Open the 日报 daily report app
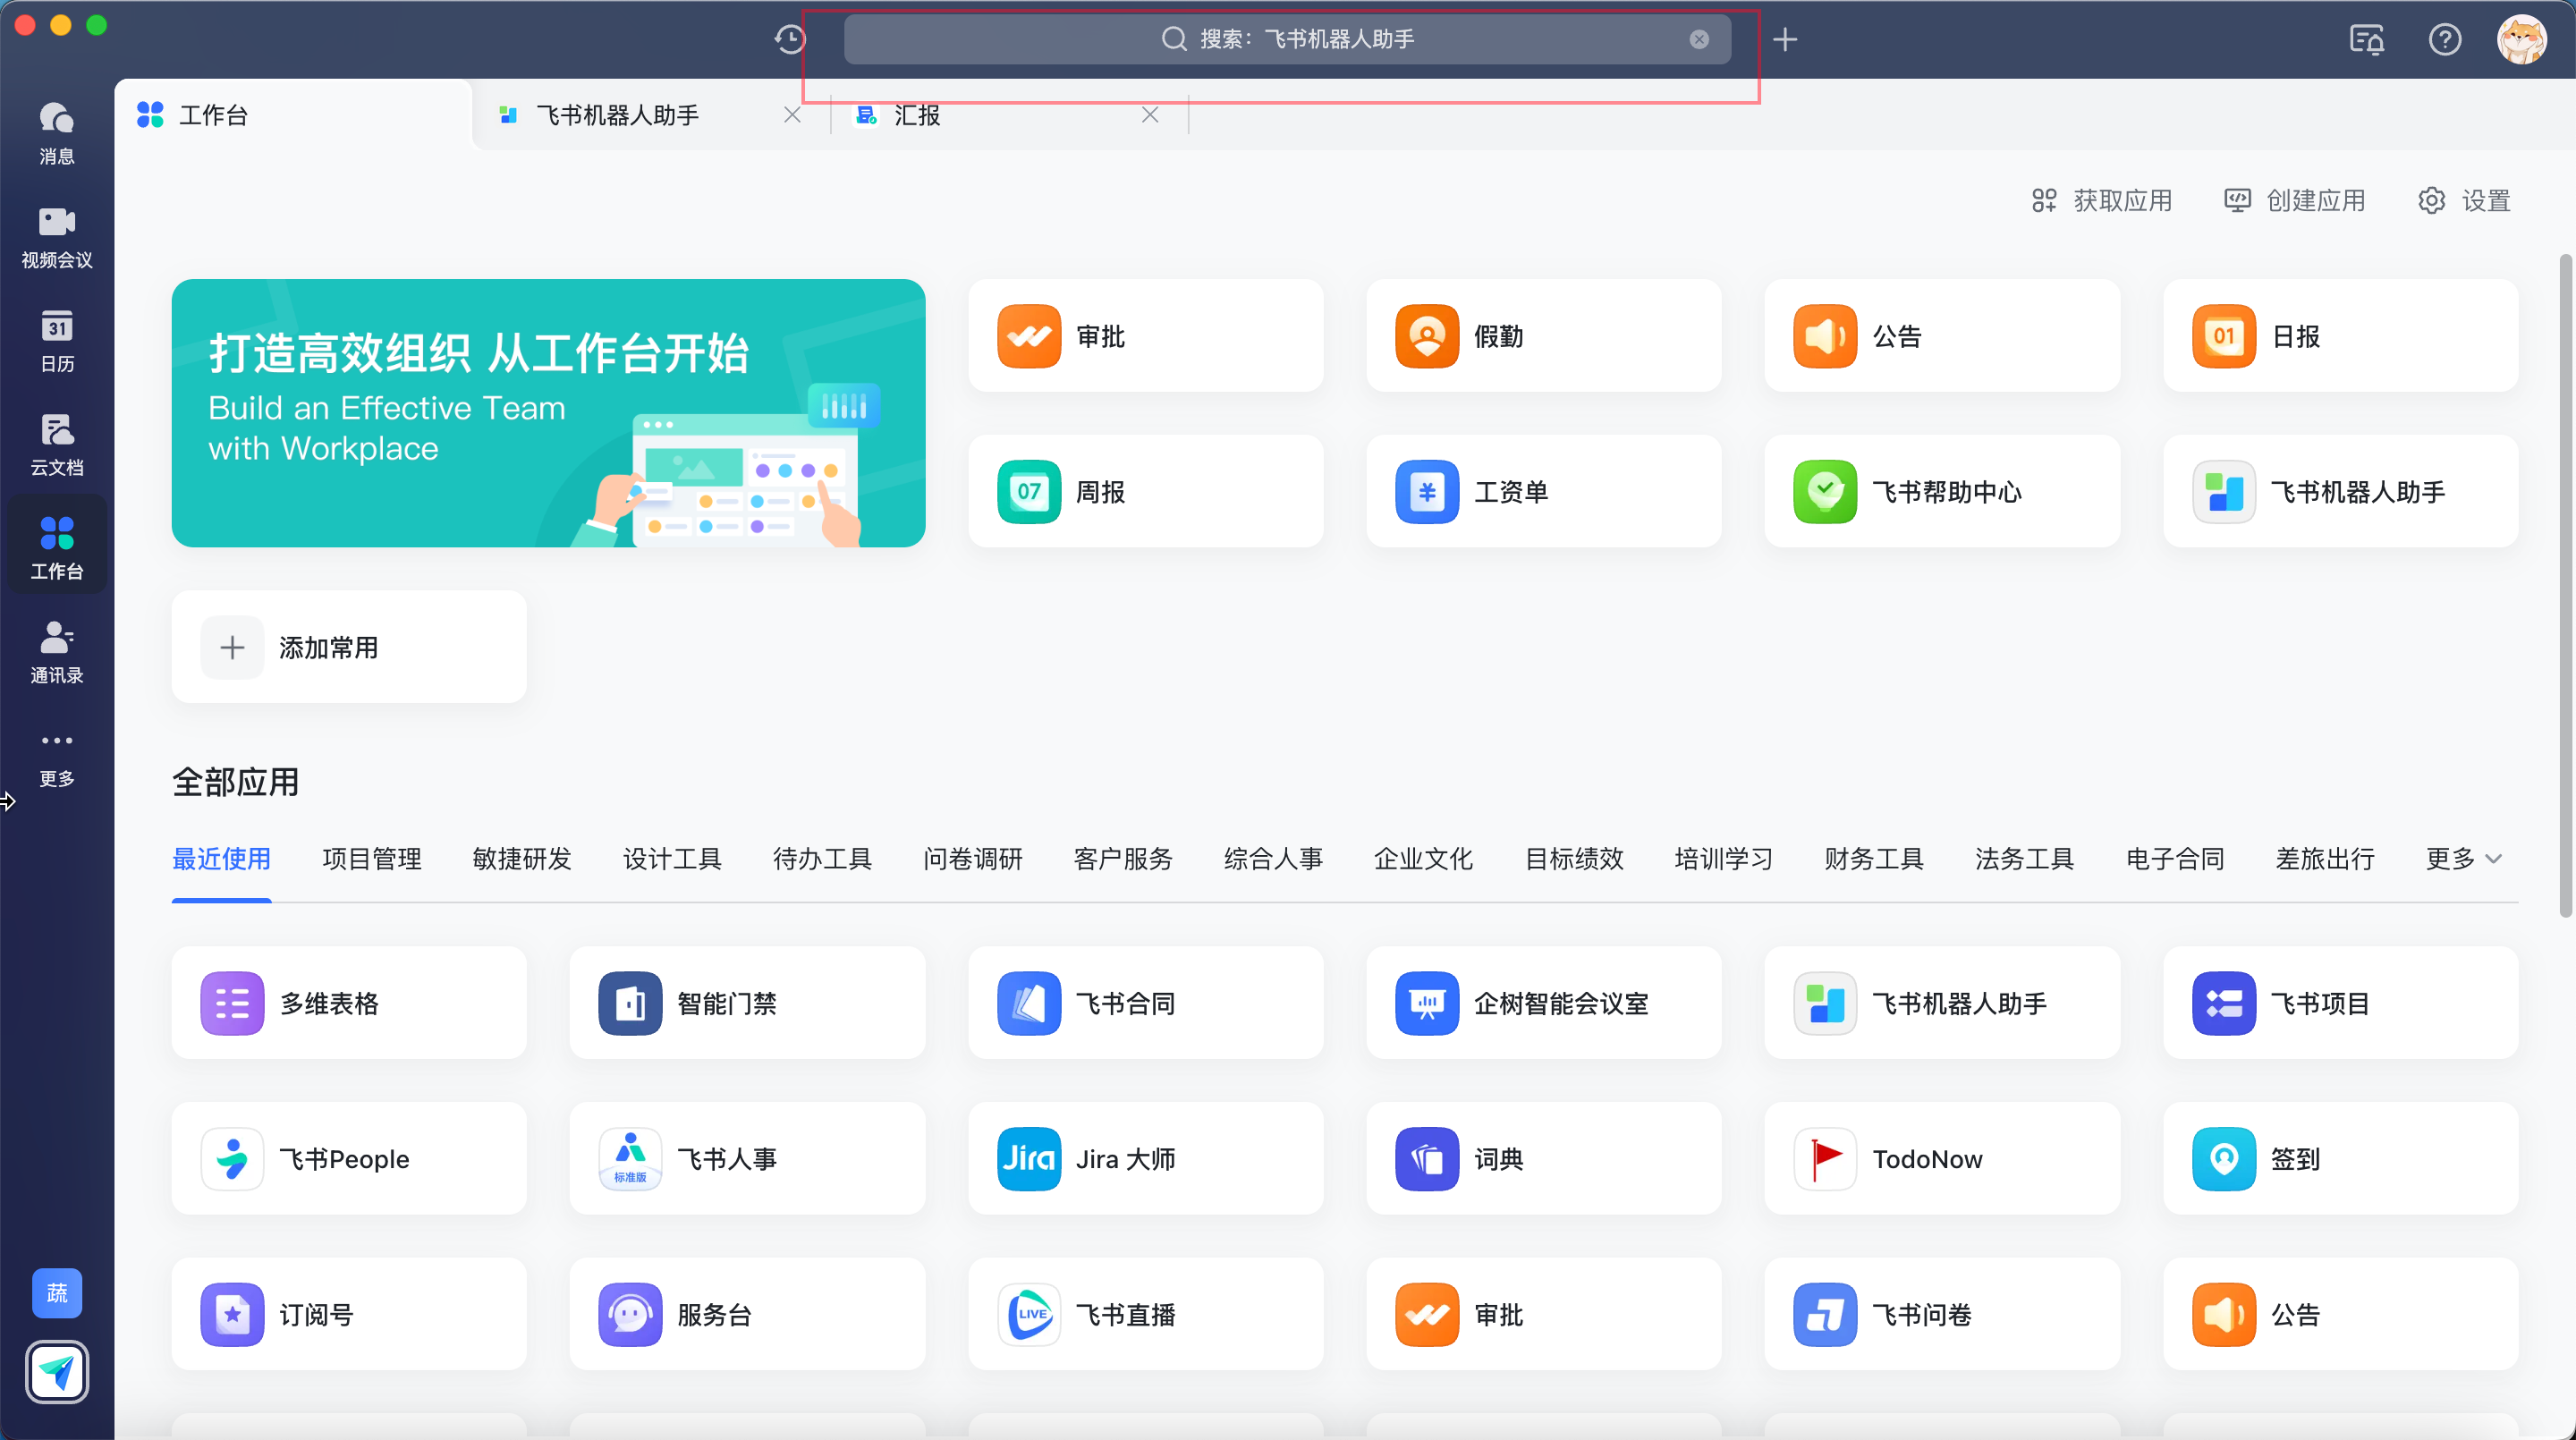Image resolution: width=2576 pixels, height=1440 pixels. pyautogui.click(x=2340, y=335)
